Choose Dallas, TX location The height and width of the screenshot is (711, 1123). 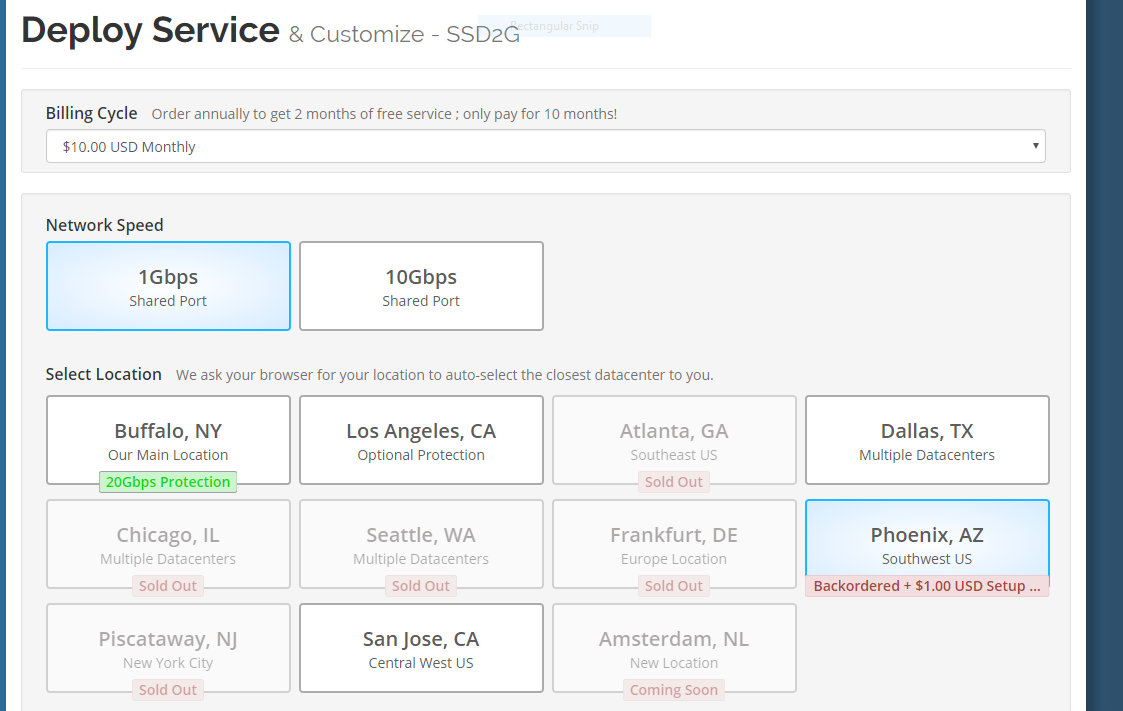(x=927, y=440)
